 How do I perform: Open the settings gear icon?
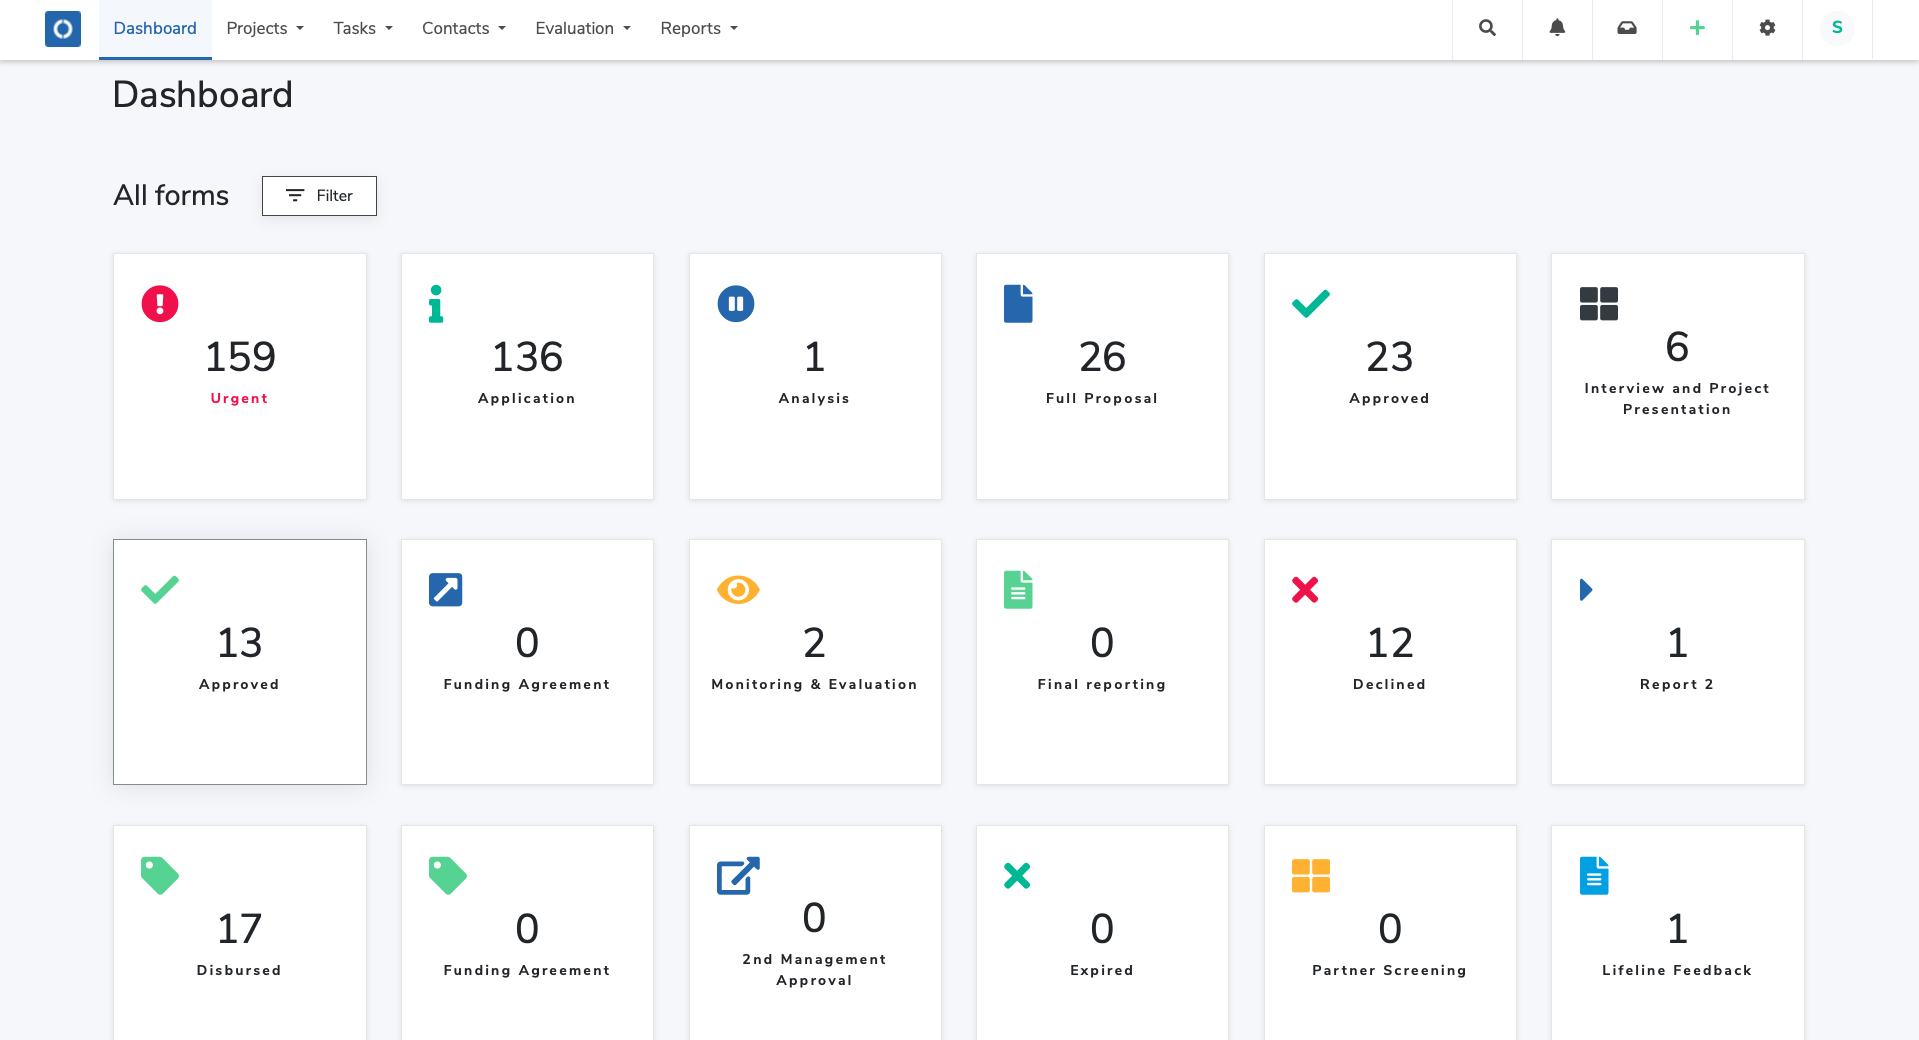click(1766, 29)
